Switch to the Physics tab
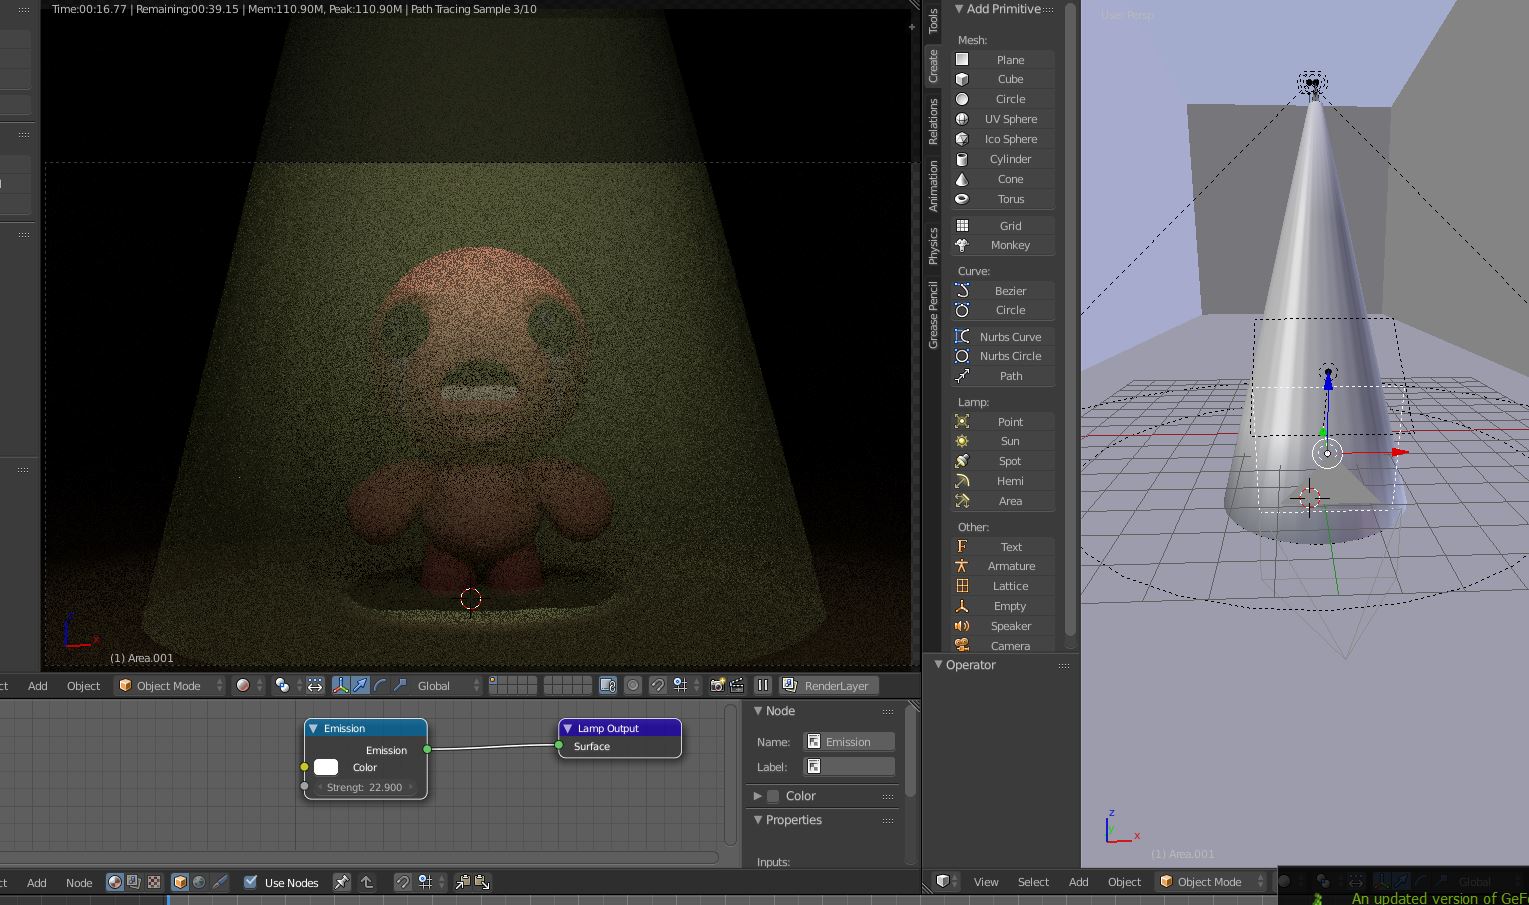Viewport: 1529px width, 905px height. pyautogui.click(x=933, y=245)
